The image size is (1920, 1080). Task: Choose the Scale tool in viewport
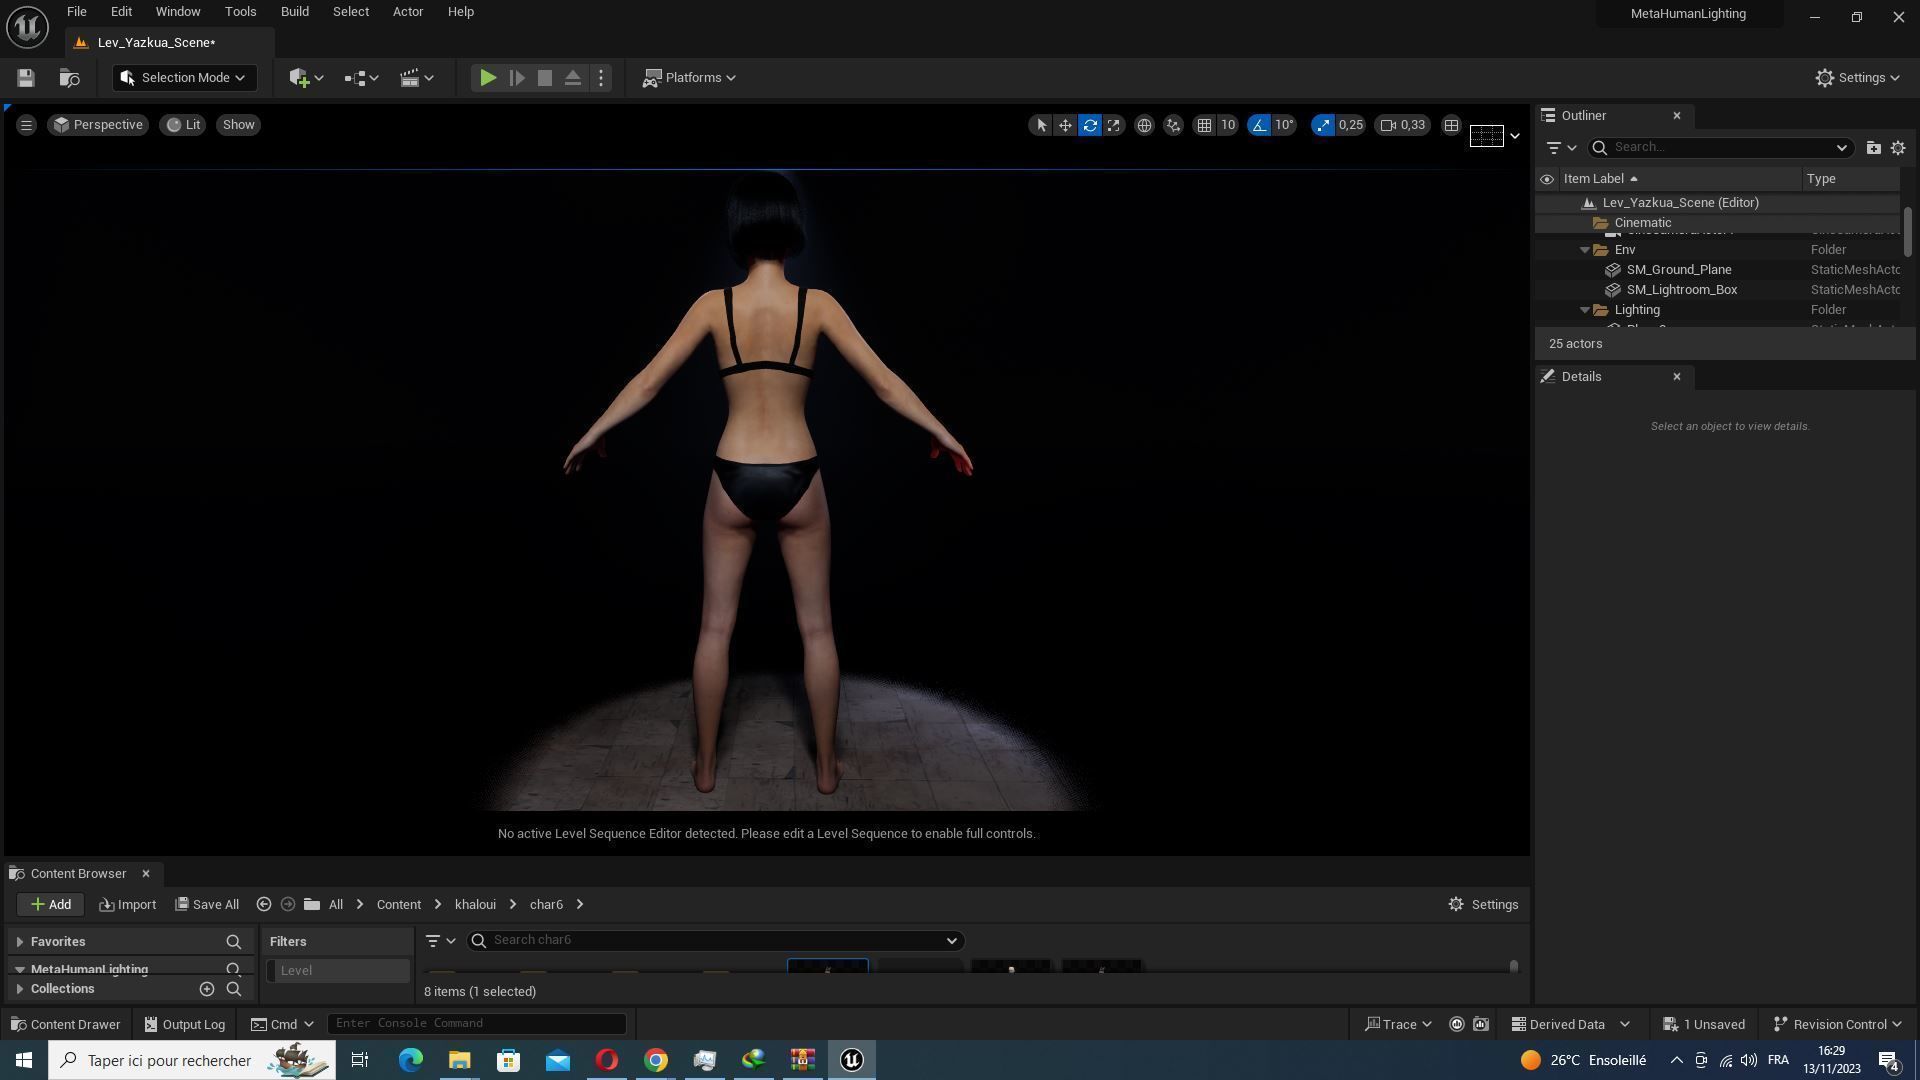[1113, 125]
